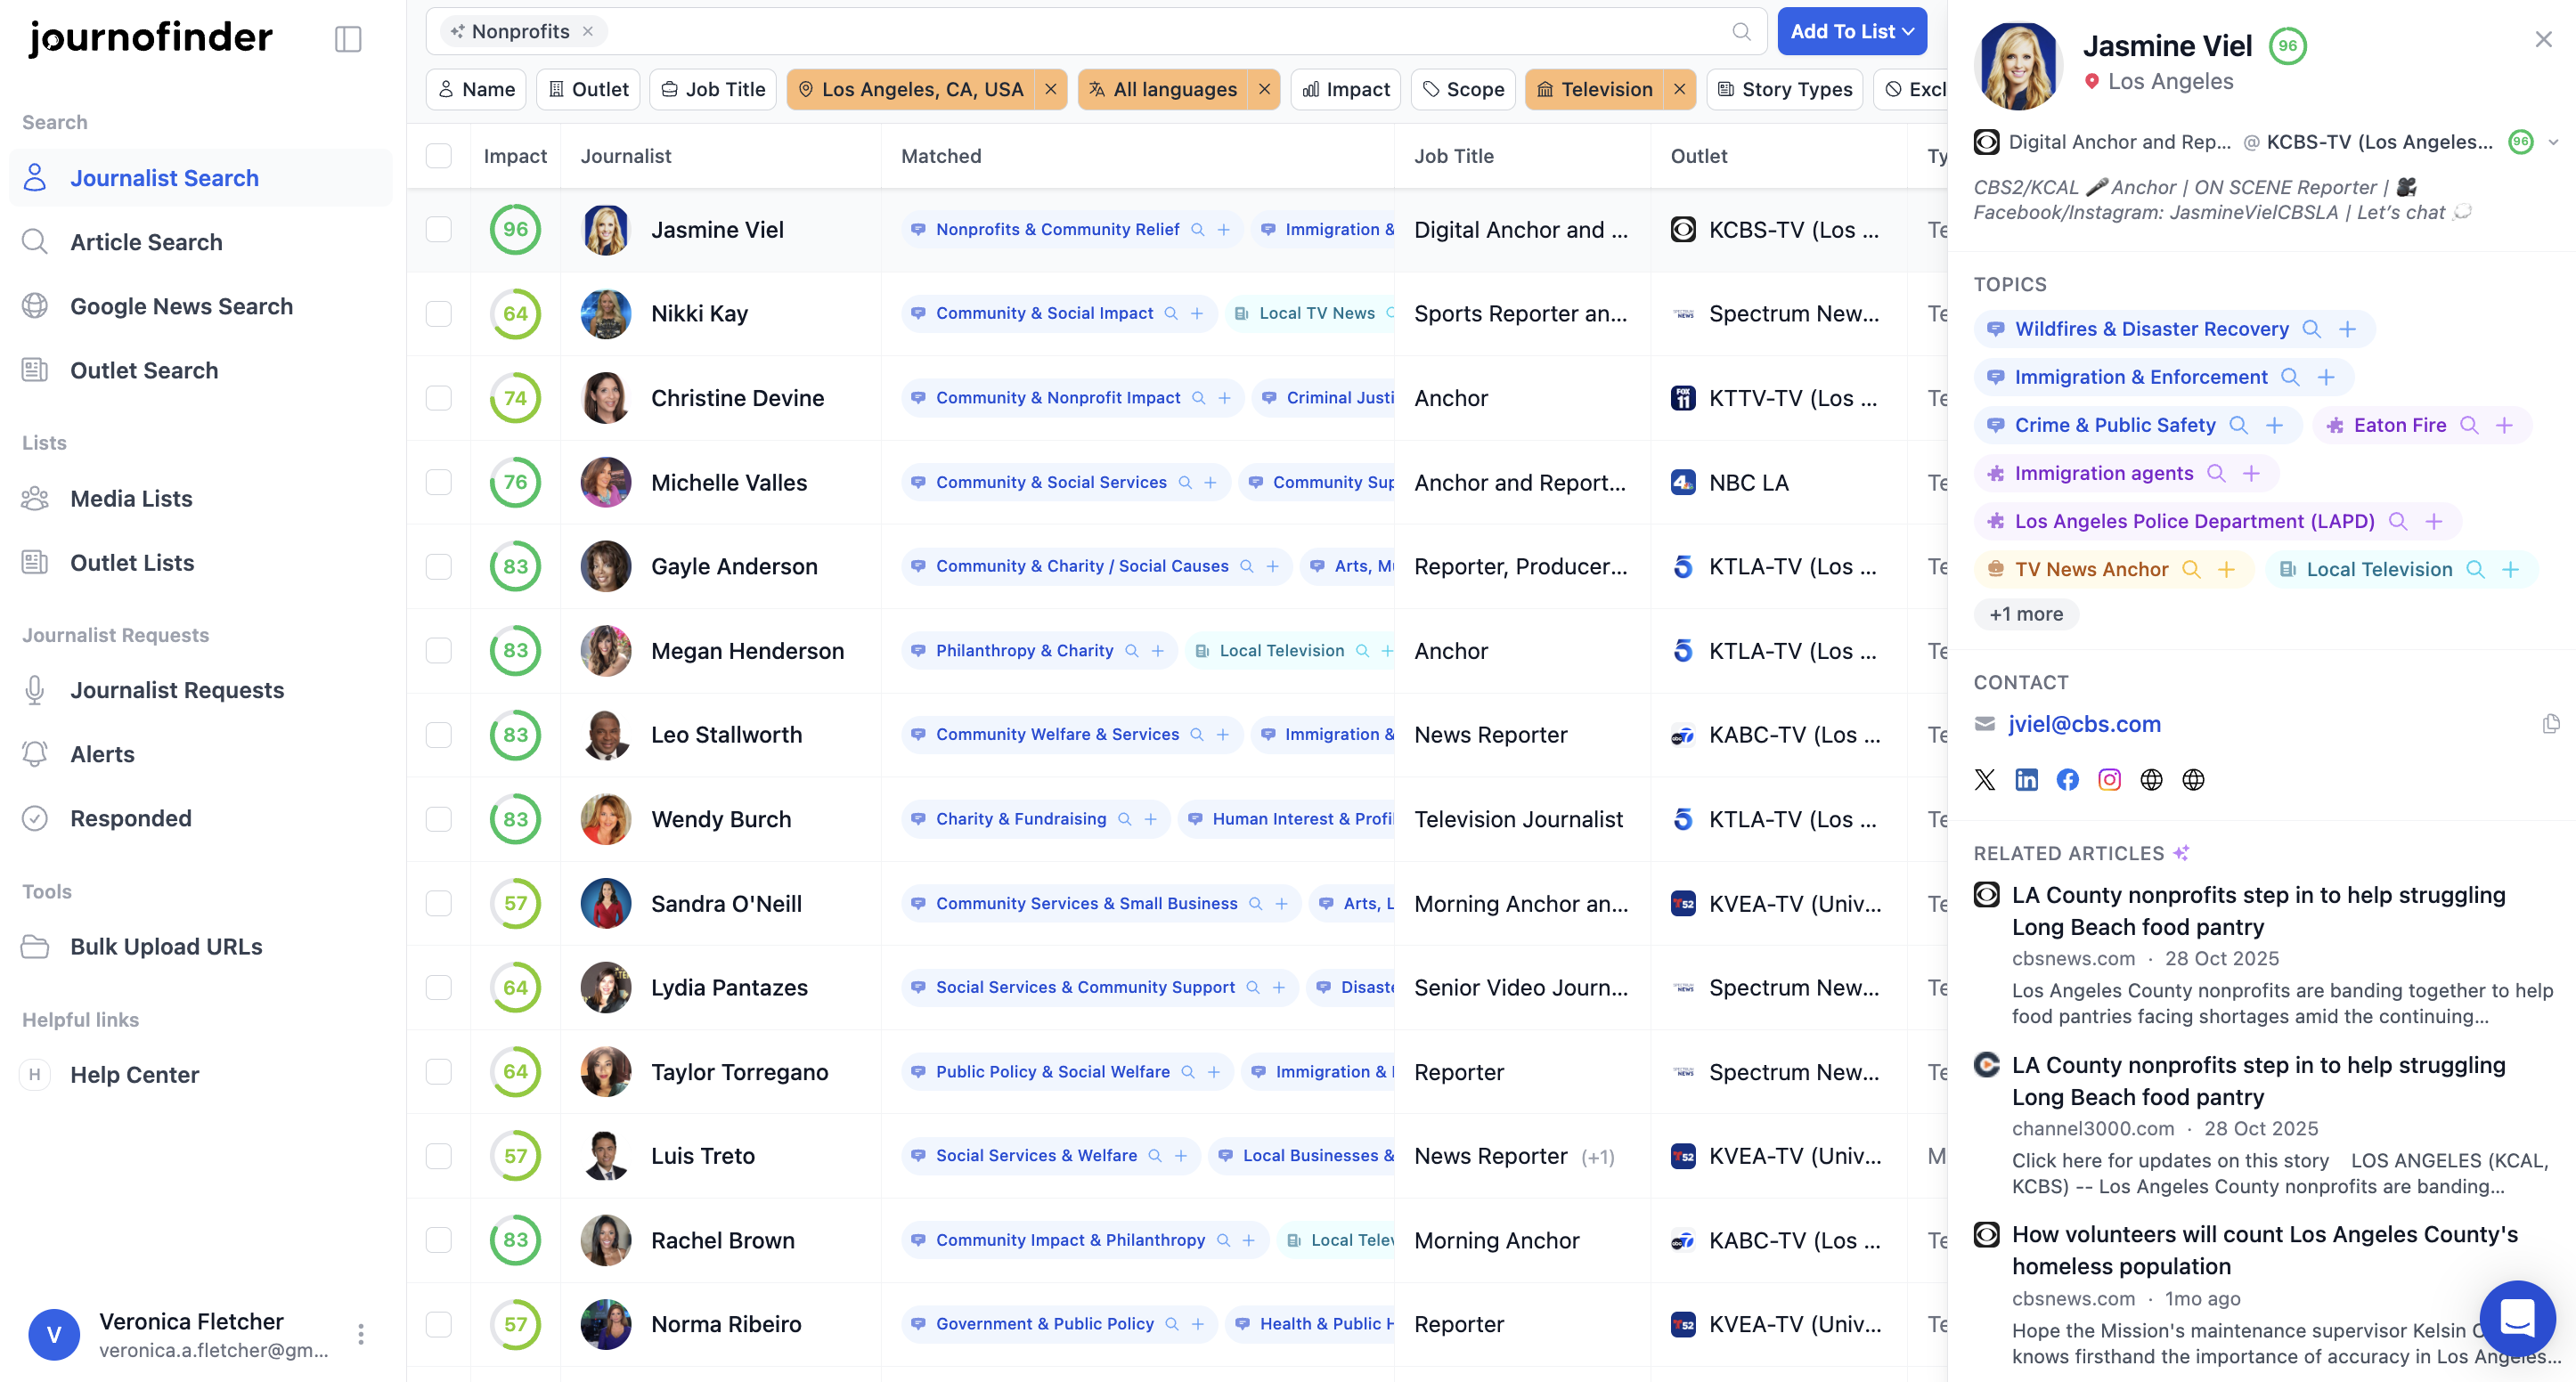This screenshot has width=2576, height=1382.
Task: Copy the jviel@cbs.com email address
Action: coord(2550,724)
